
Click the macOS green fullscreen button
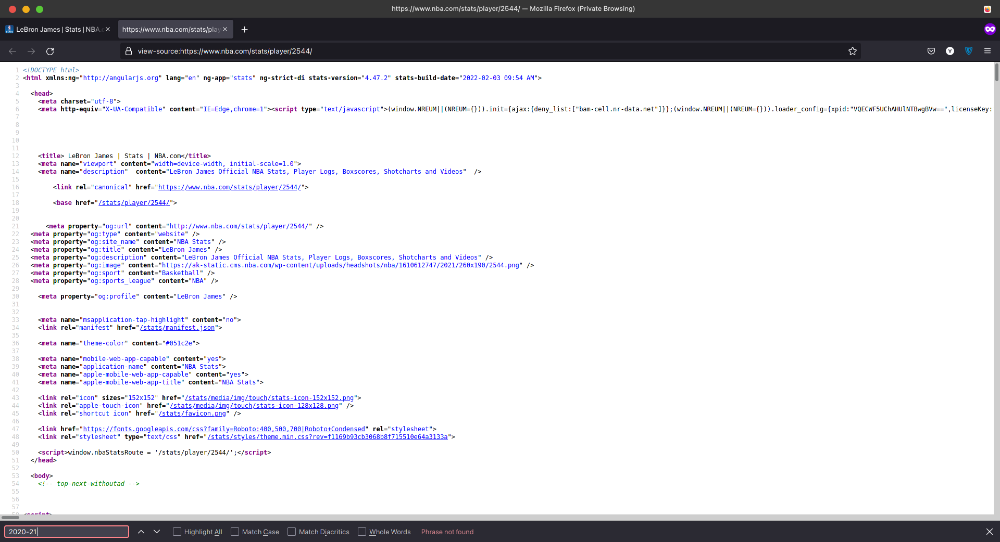[40, 9]
